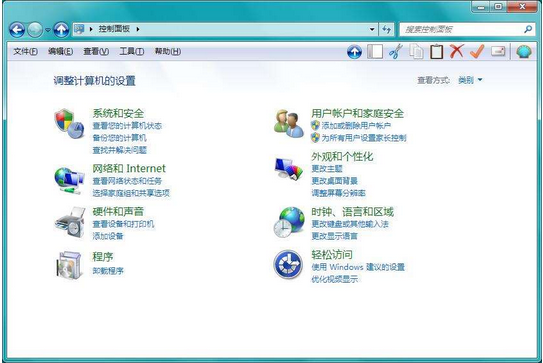543x363 pixels.
Task: Click the Back navigation arrow
Action: [17, 30]
